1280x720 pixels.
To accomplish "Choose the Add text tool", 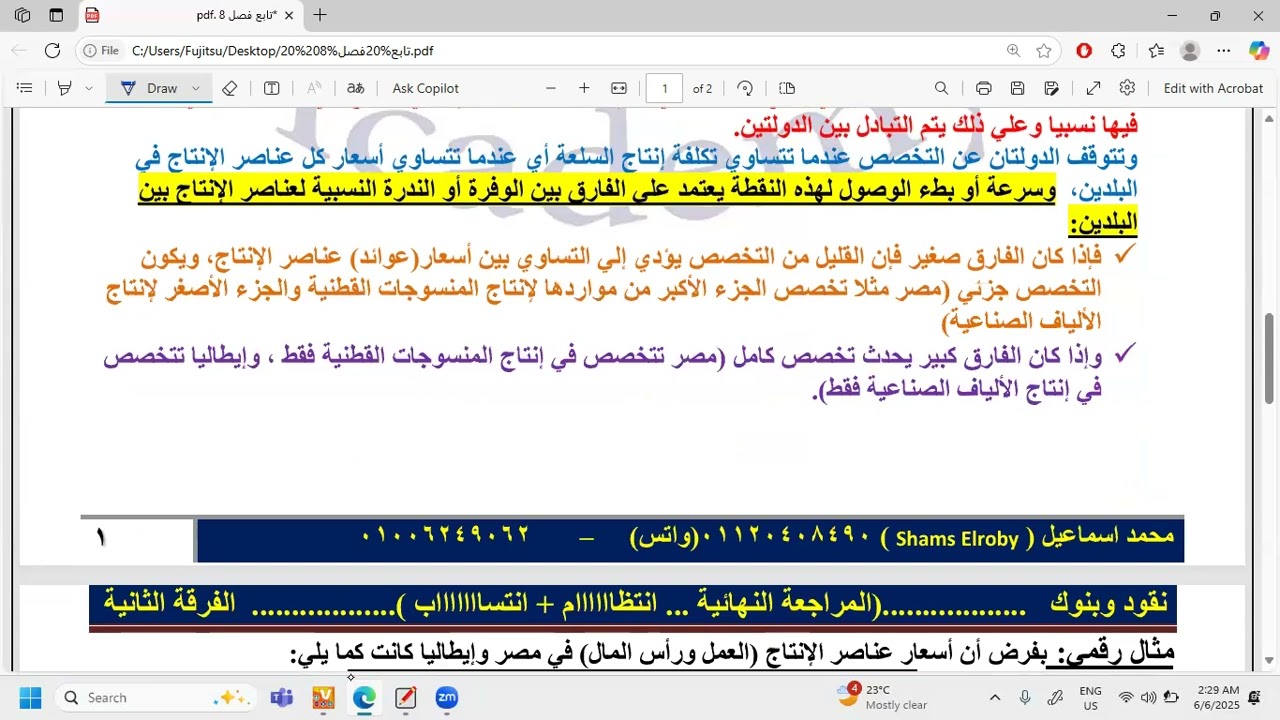I will [271, 88].
